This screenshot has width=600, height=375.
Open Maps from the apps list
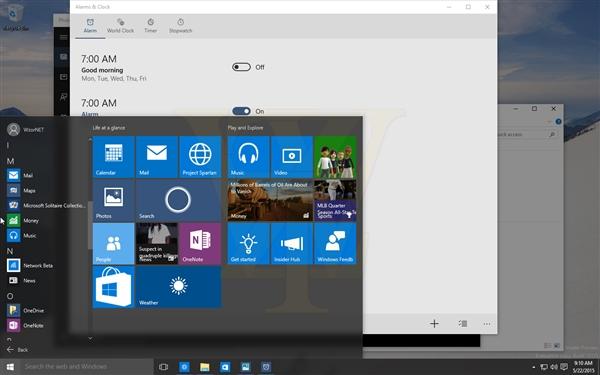tap(46, 190)
